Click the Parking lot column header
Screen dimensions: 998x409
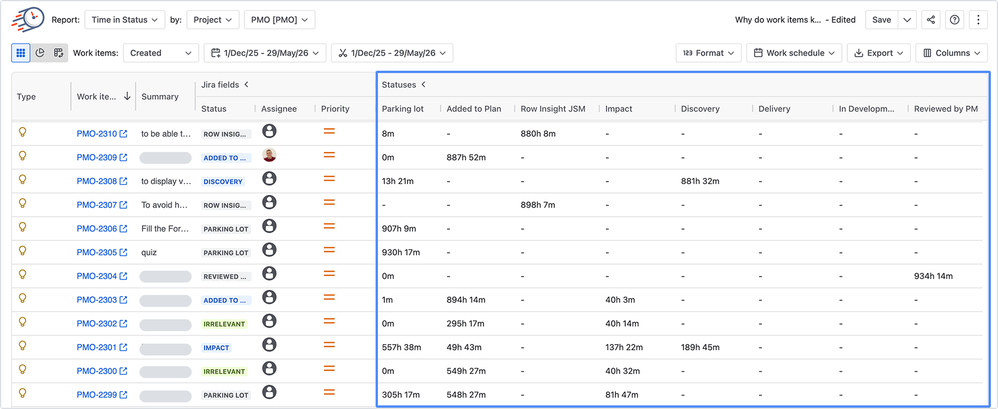click(403, 109)
